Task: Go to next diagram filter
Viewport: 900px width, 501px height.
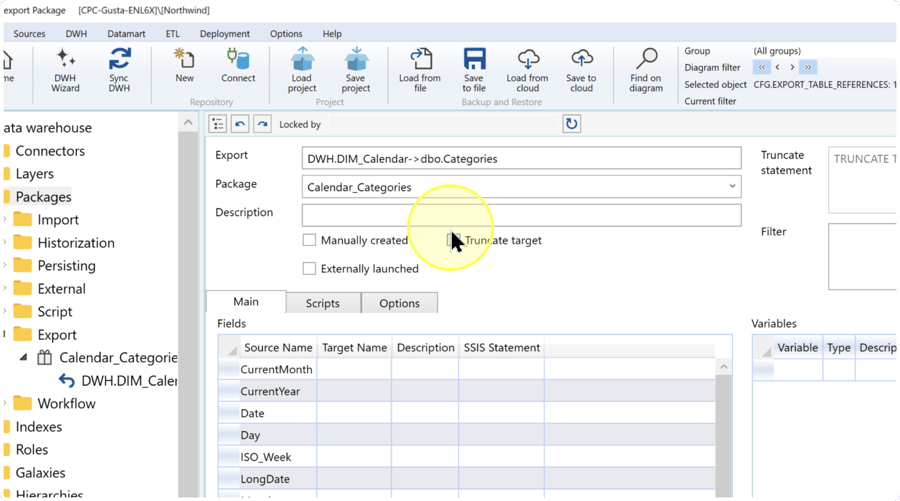Action: [792, 67]
